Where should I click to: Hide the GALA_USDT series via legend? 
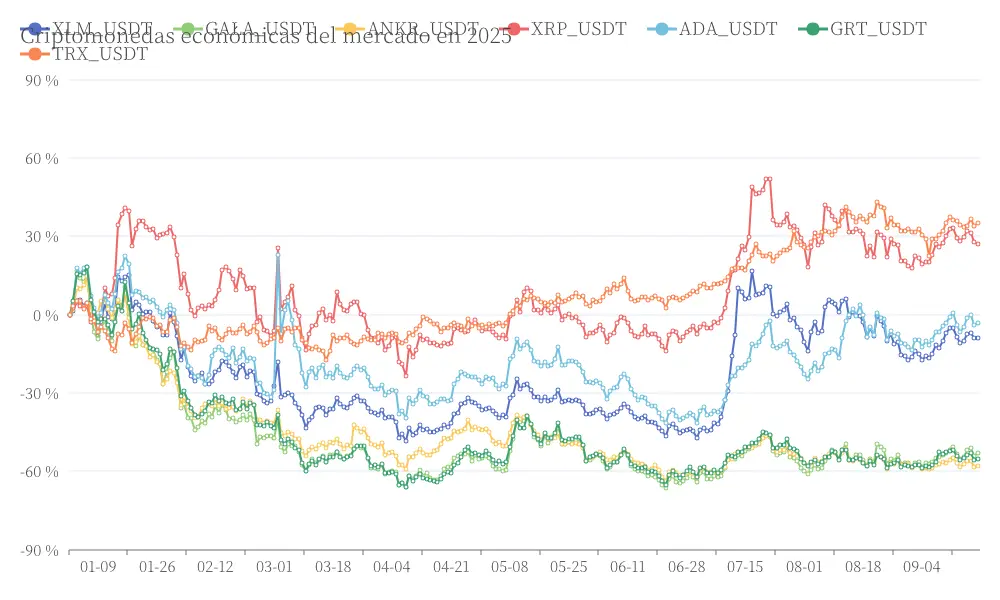245,29
